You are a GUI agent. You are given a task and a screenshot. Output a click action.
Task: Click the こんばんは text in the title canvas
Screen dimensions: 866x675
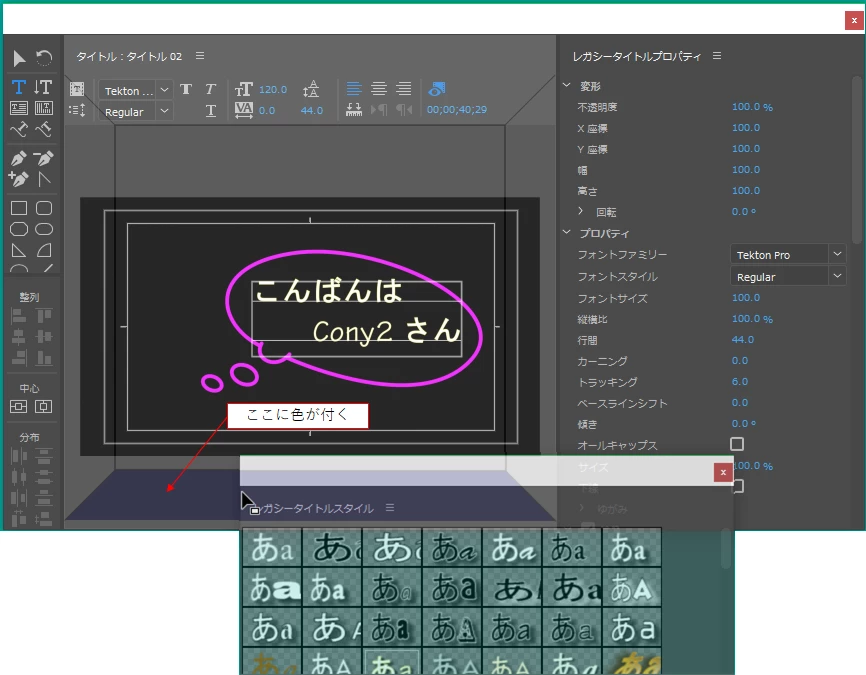(328, 290)
